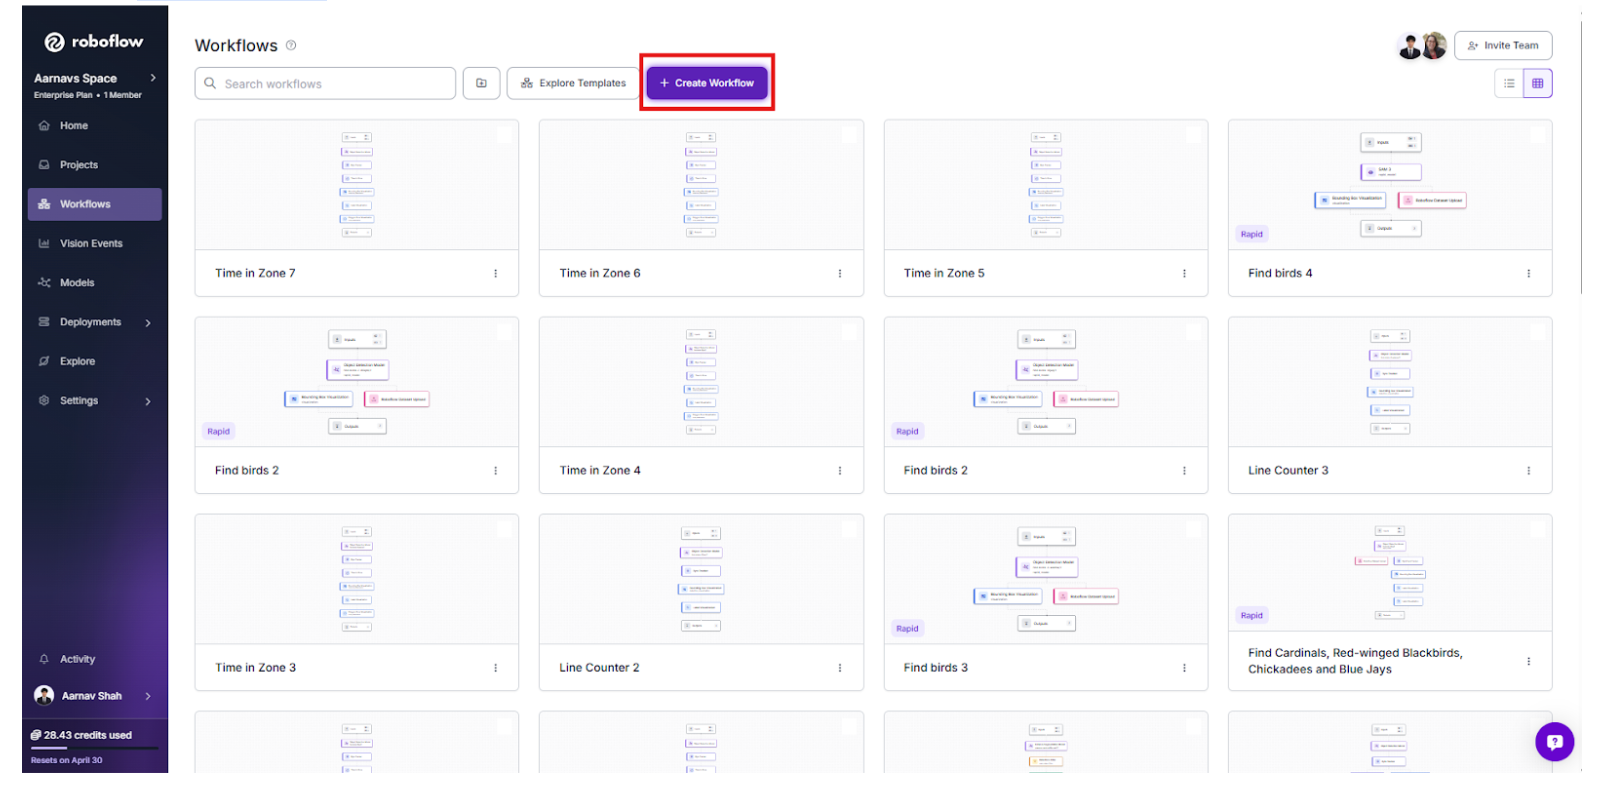Click the Roboflow logo in sidebar
The width and height of the screenshot is (1606, 806).
[x=93, y=42]
